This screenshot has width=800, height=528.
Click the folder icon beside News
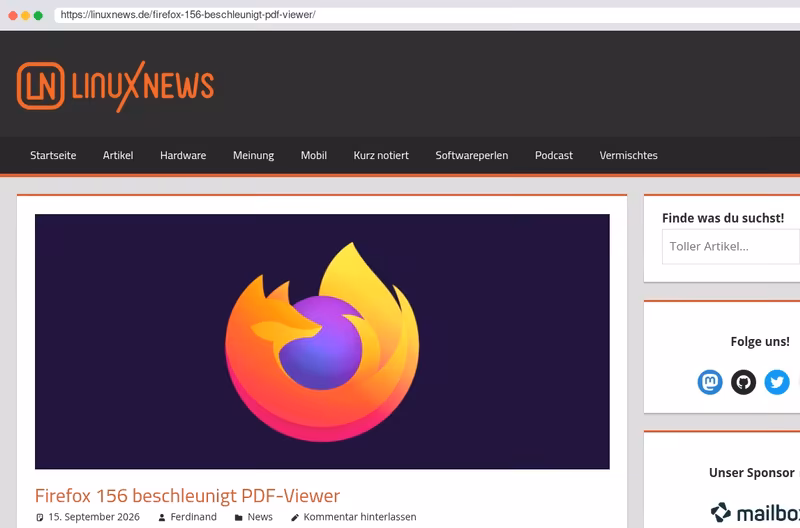point(238,517)
